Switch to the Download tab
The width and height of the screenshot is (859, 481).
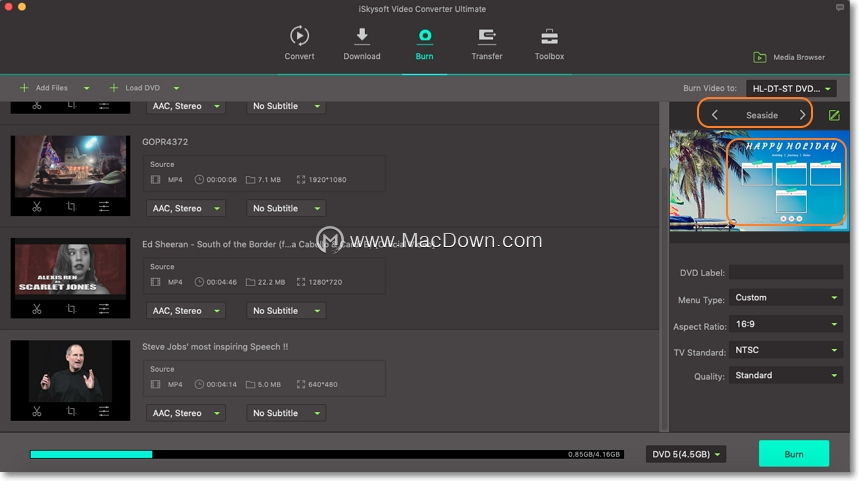pyautogui.click(x=362, y=43)
